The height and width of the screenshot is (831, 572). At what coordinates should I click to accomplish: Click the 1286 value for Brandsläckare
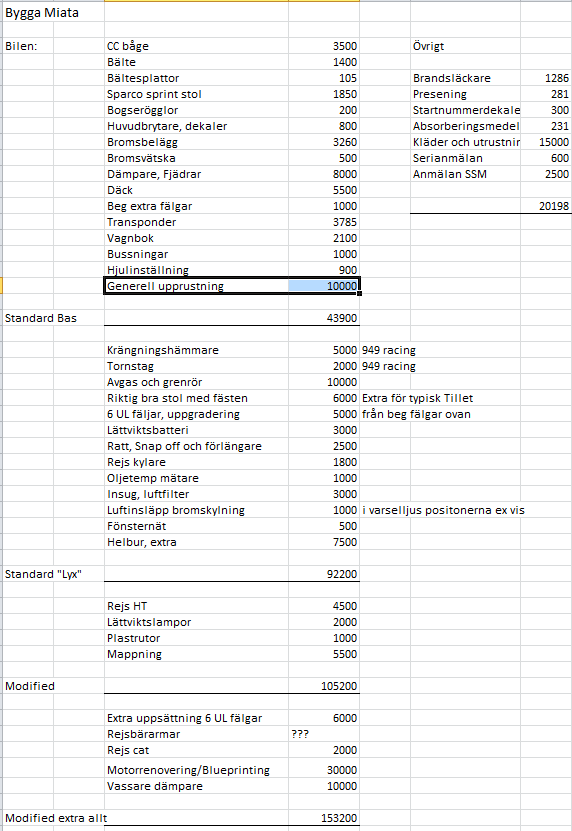546,78
